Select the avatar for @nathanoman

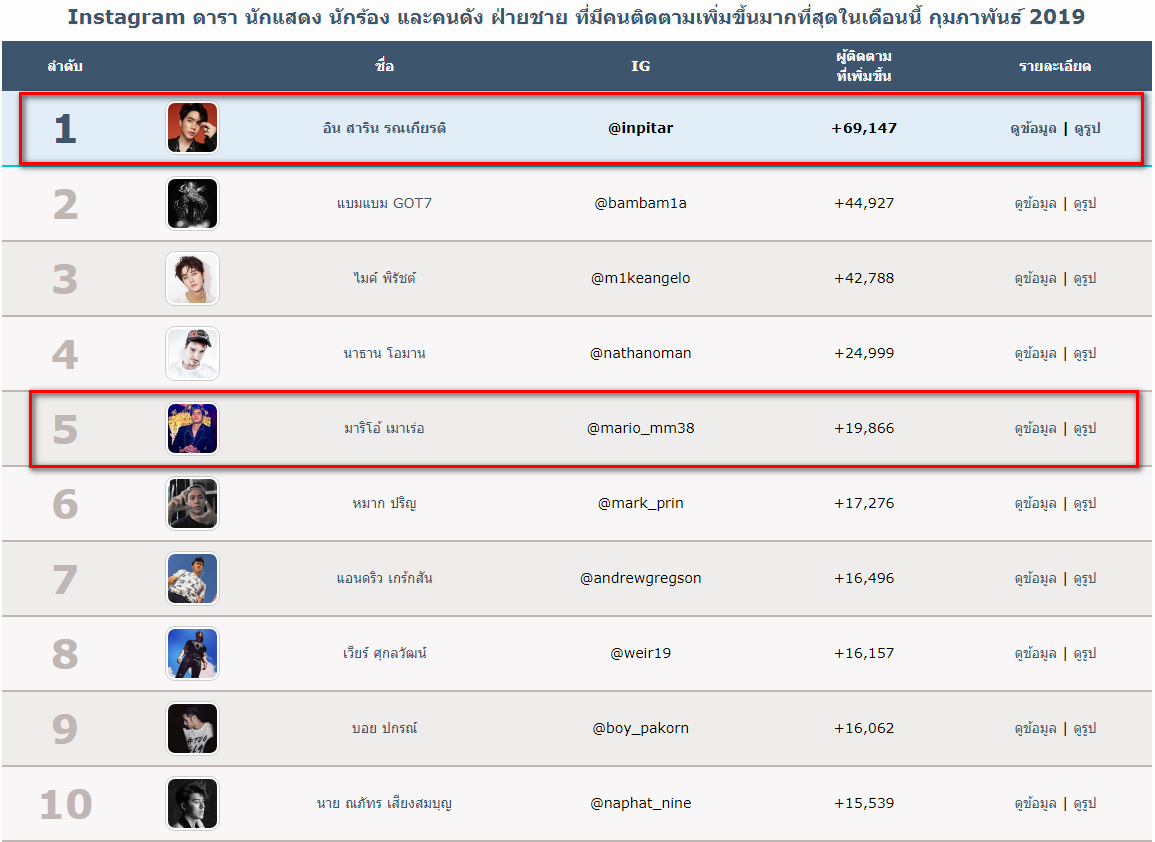pyautogui.click(x=192, y=354)
